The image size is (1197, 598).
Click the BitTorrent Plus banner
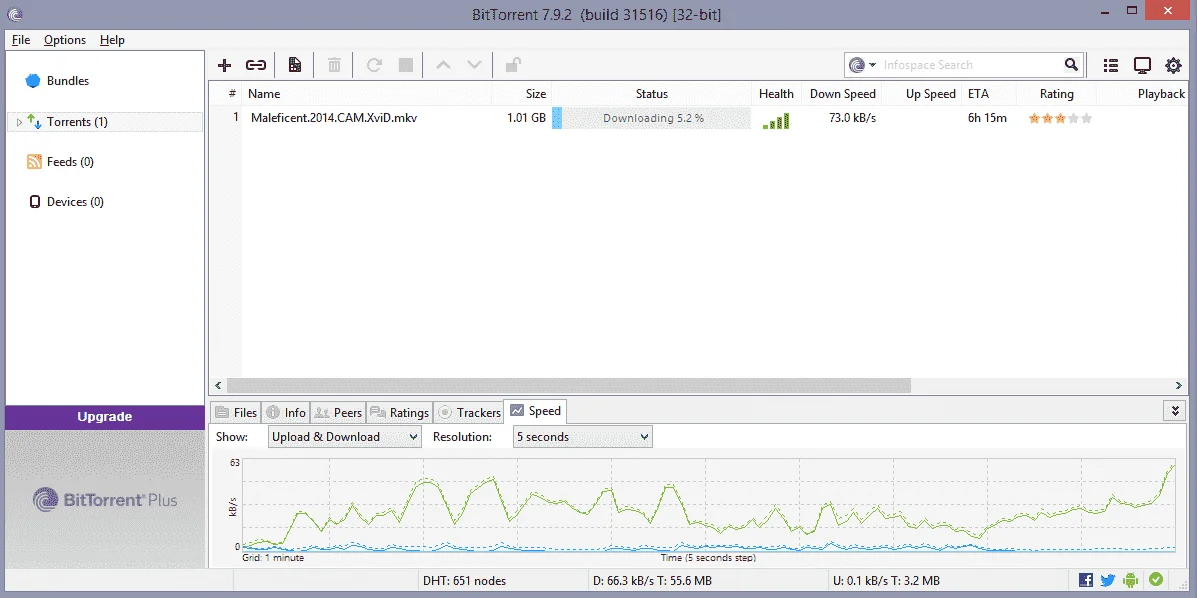pyautogui.click(x=105, y=500)
